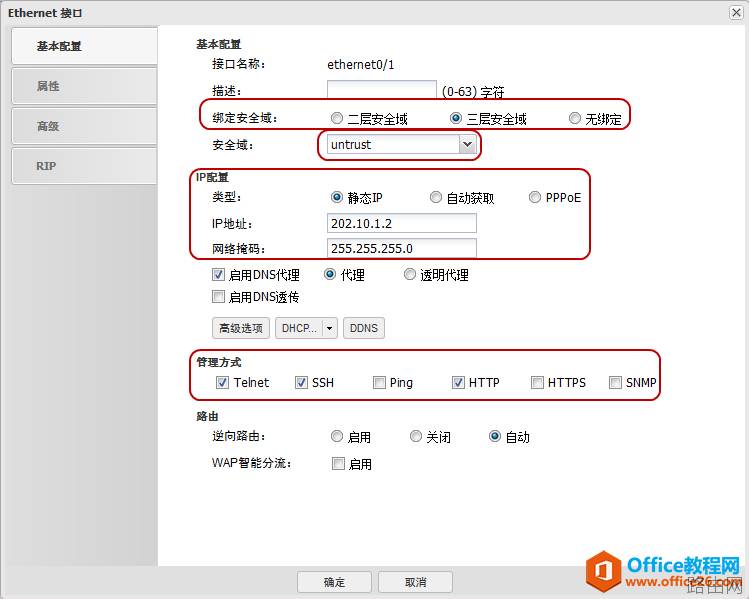This screenshot has height=599, width=749.
Task: Enable HTTPS management access
Action: tap(537, 383)
